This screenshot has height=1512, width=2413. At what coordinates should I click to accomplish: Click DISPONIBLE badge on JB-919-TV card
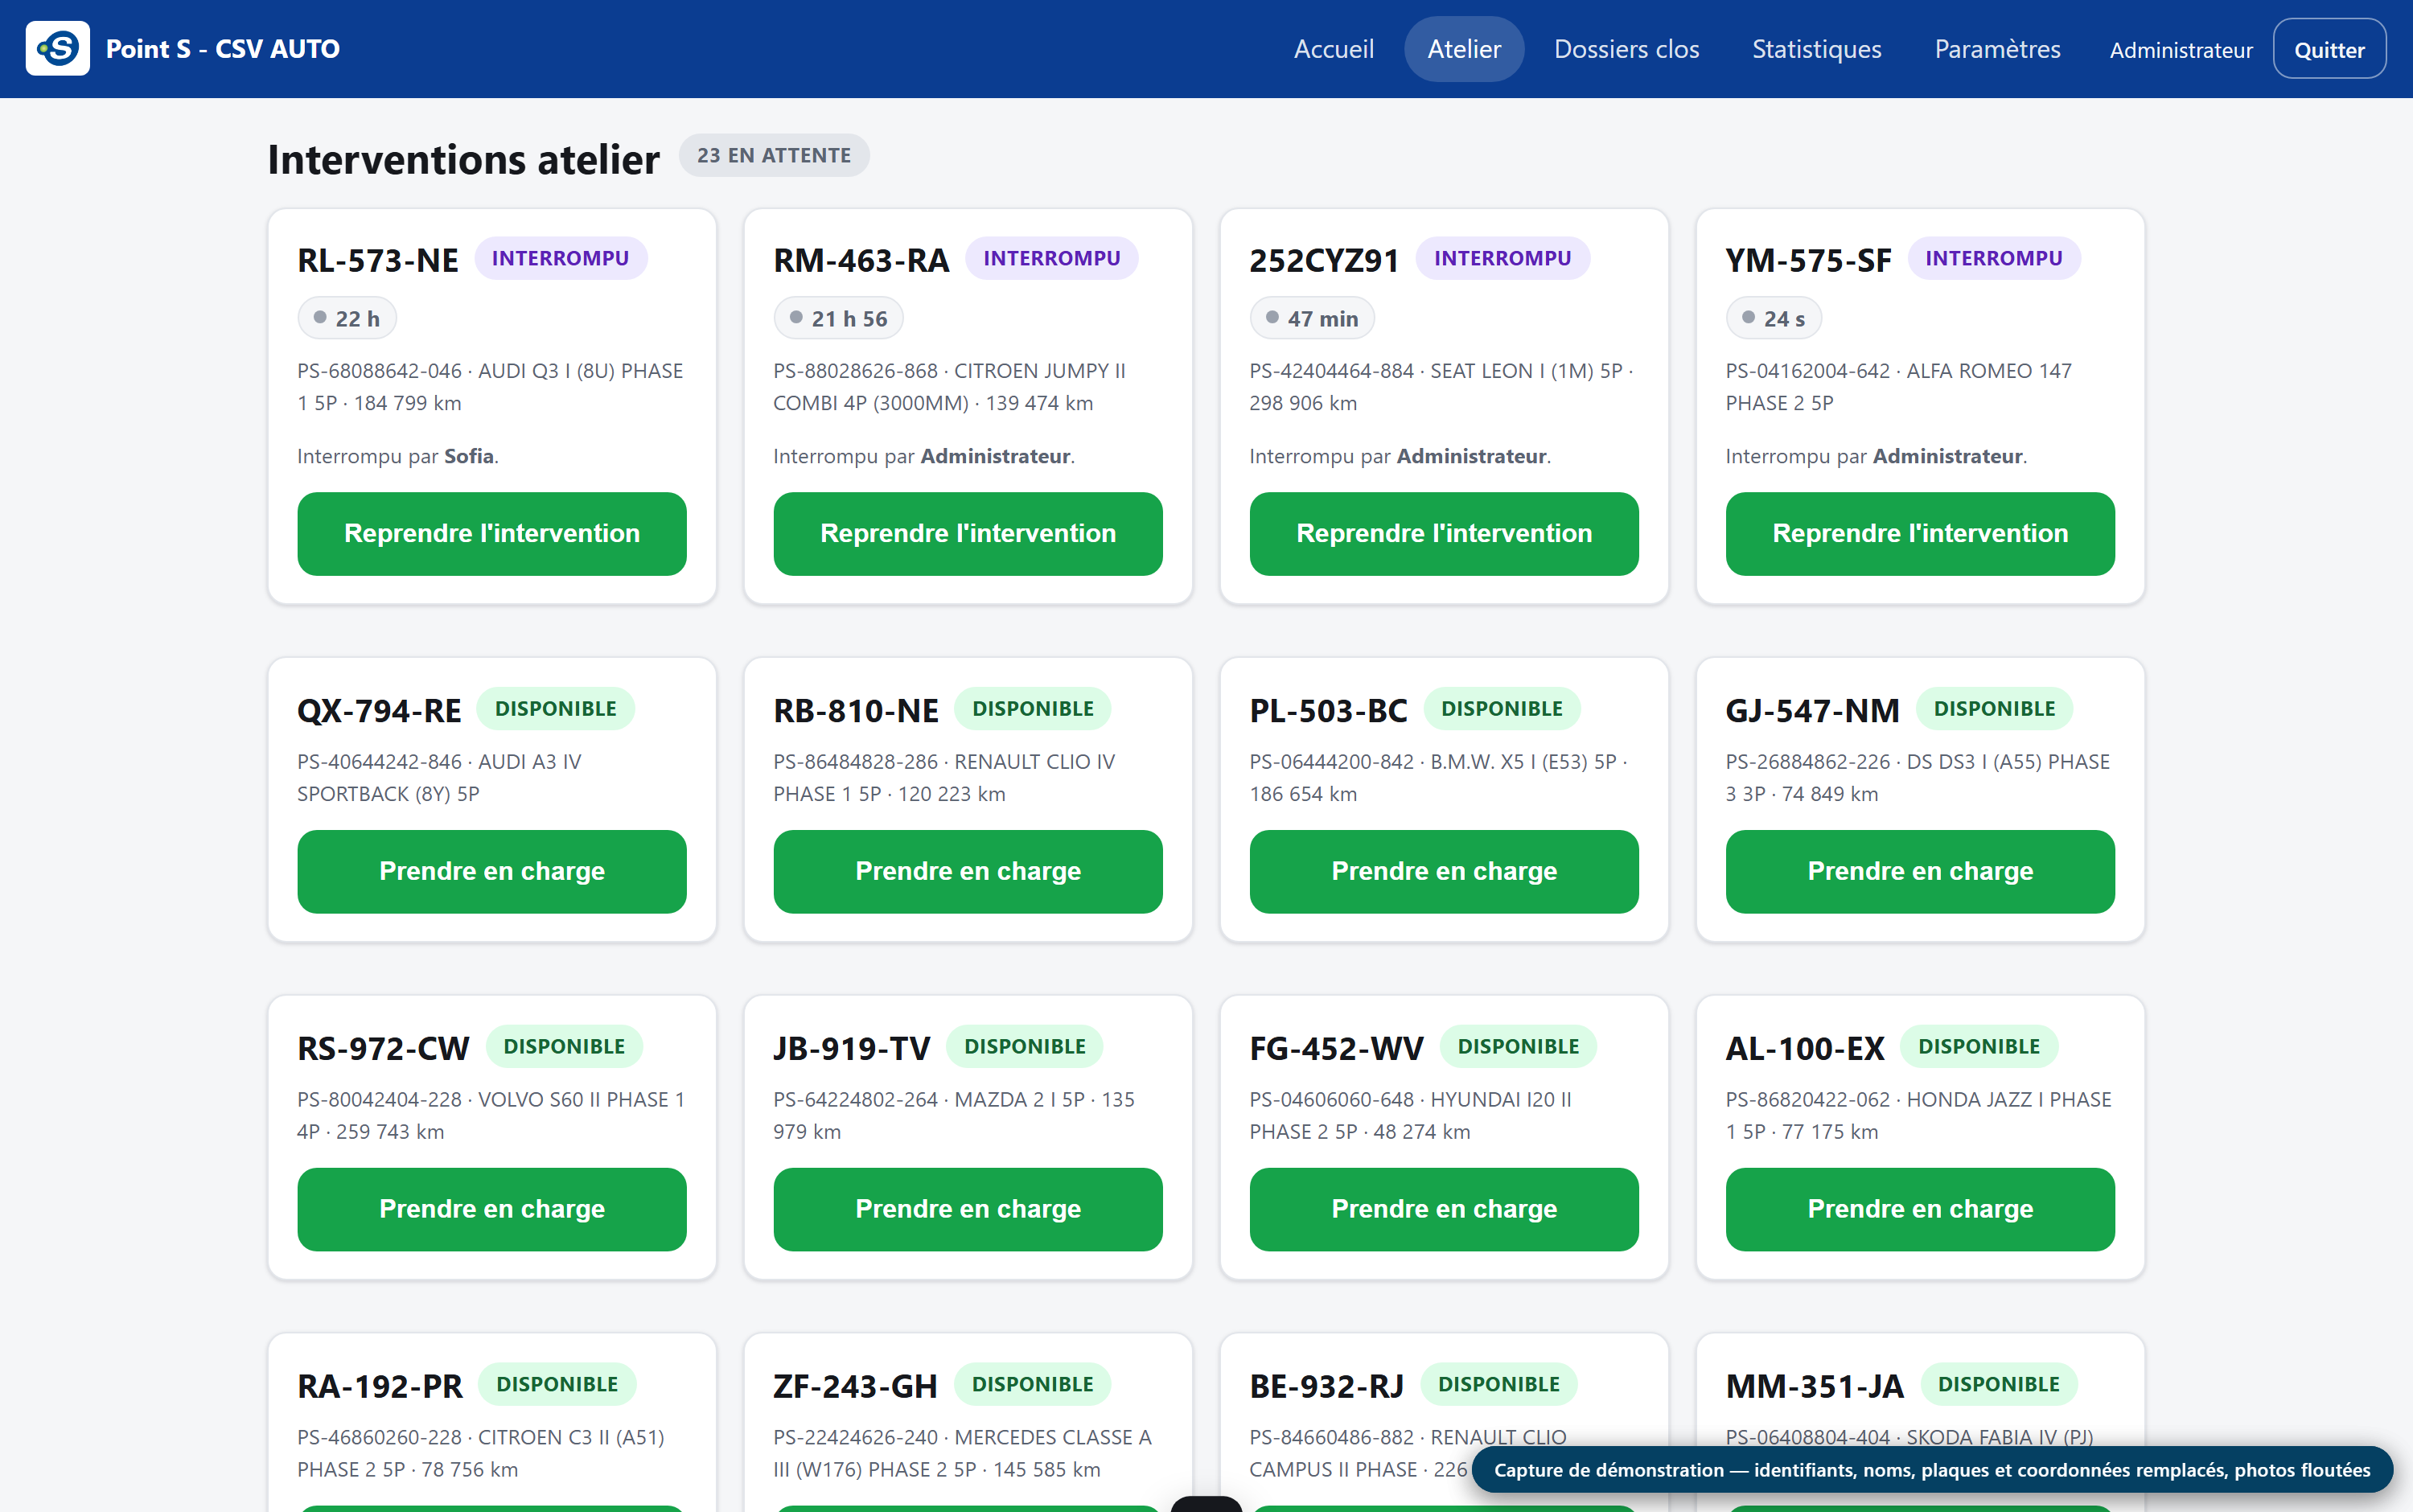coord(1024,1046)
